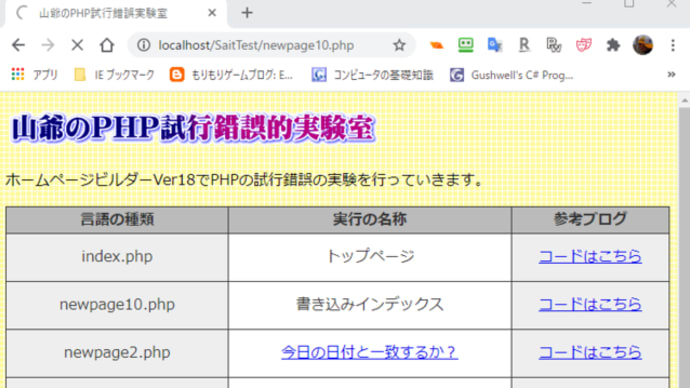Open the Chrome three-dot menu
690x388 pixels.
(673, 45)
